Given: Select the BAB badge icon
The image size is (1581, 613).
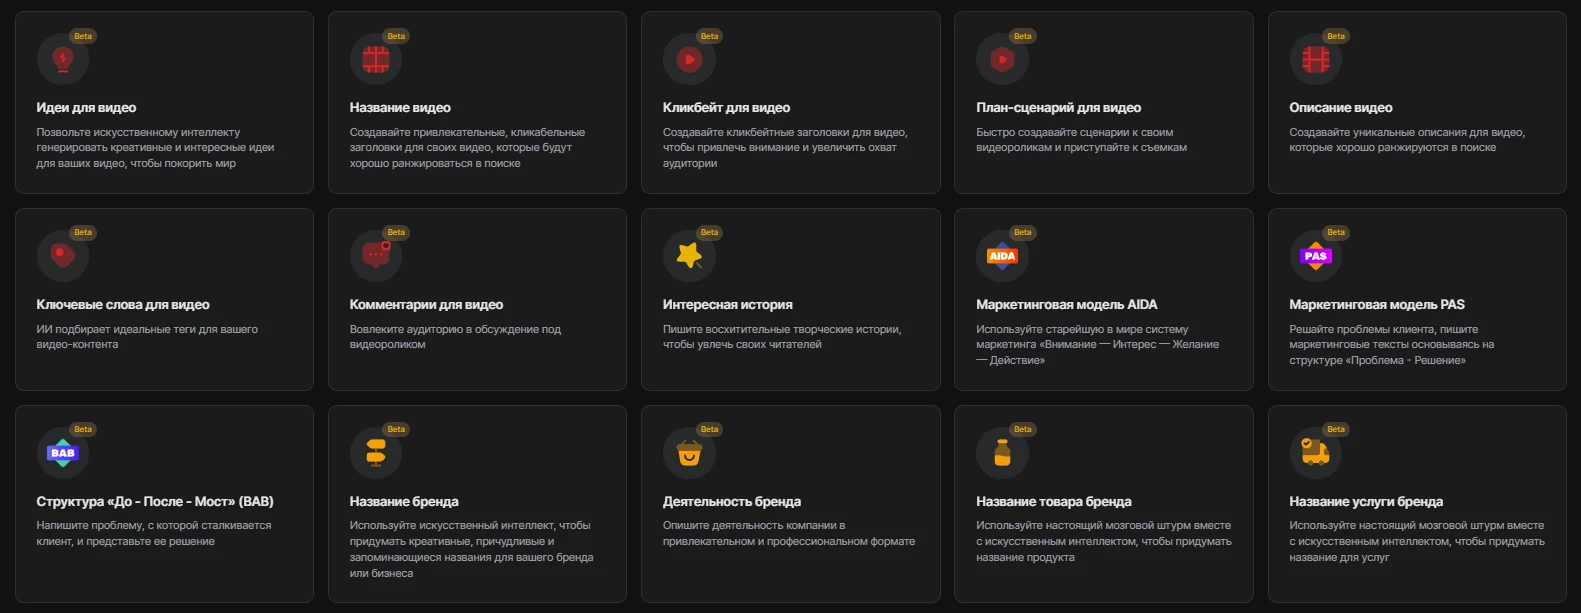Looking at the screenshot, I should tap(63, 453).
